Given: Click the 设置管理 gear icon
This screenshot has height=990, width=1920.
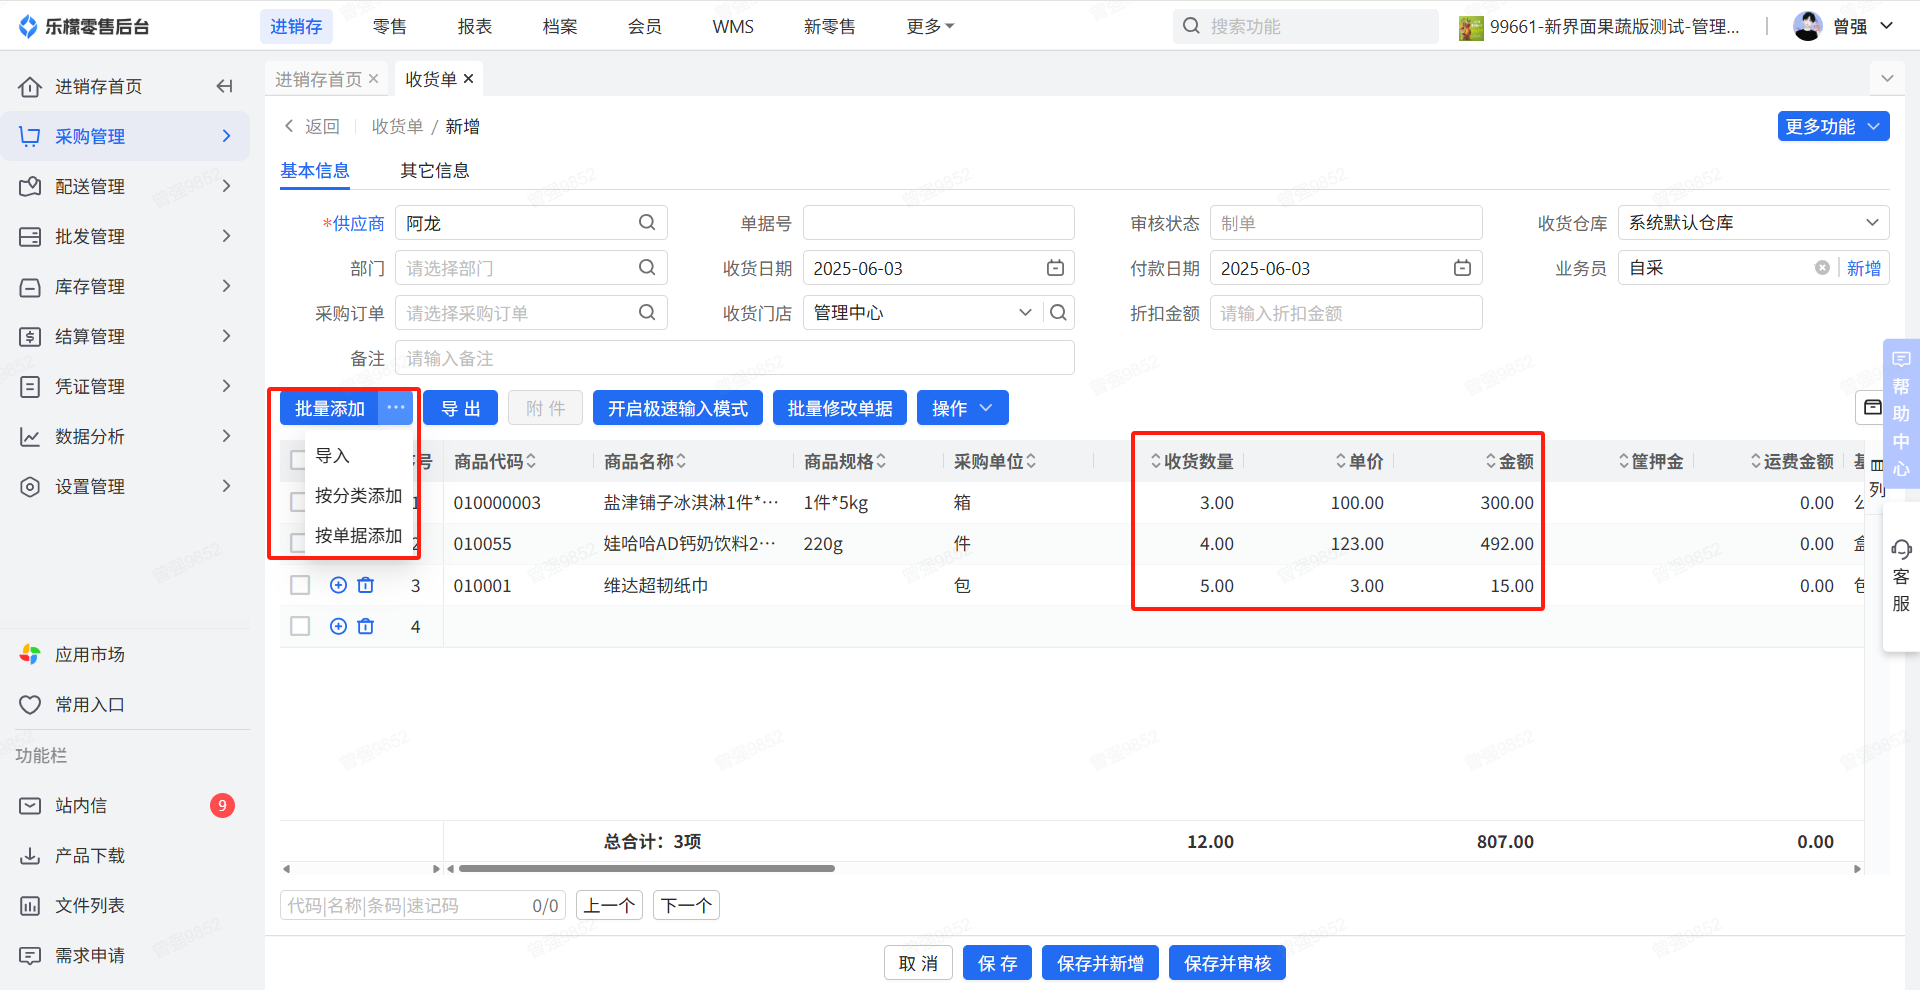Looking at the screenshot, I should (x=30, y=486).
